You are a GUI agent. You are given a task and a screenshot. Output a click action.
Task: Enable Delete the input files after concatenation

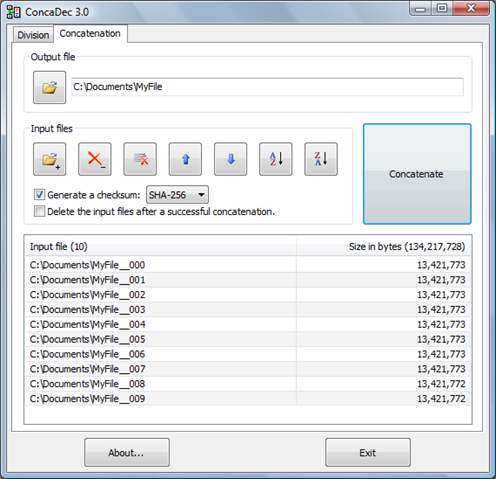click(39, 211)
